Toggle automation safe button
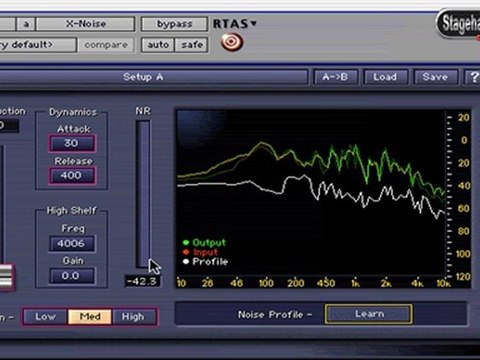This screenshot has height=360, width=480. pyautogui.click(x=192, y=45)
